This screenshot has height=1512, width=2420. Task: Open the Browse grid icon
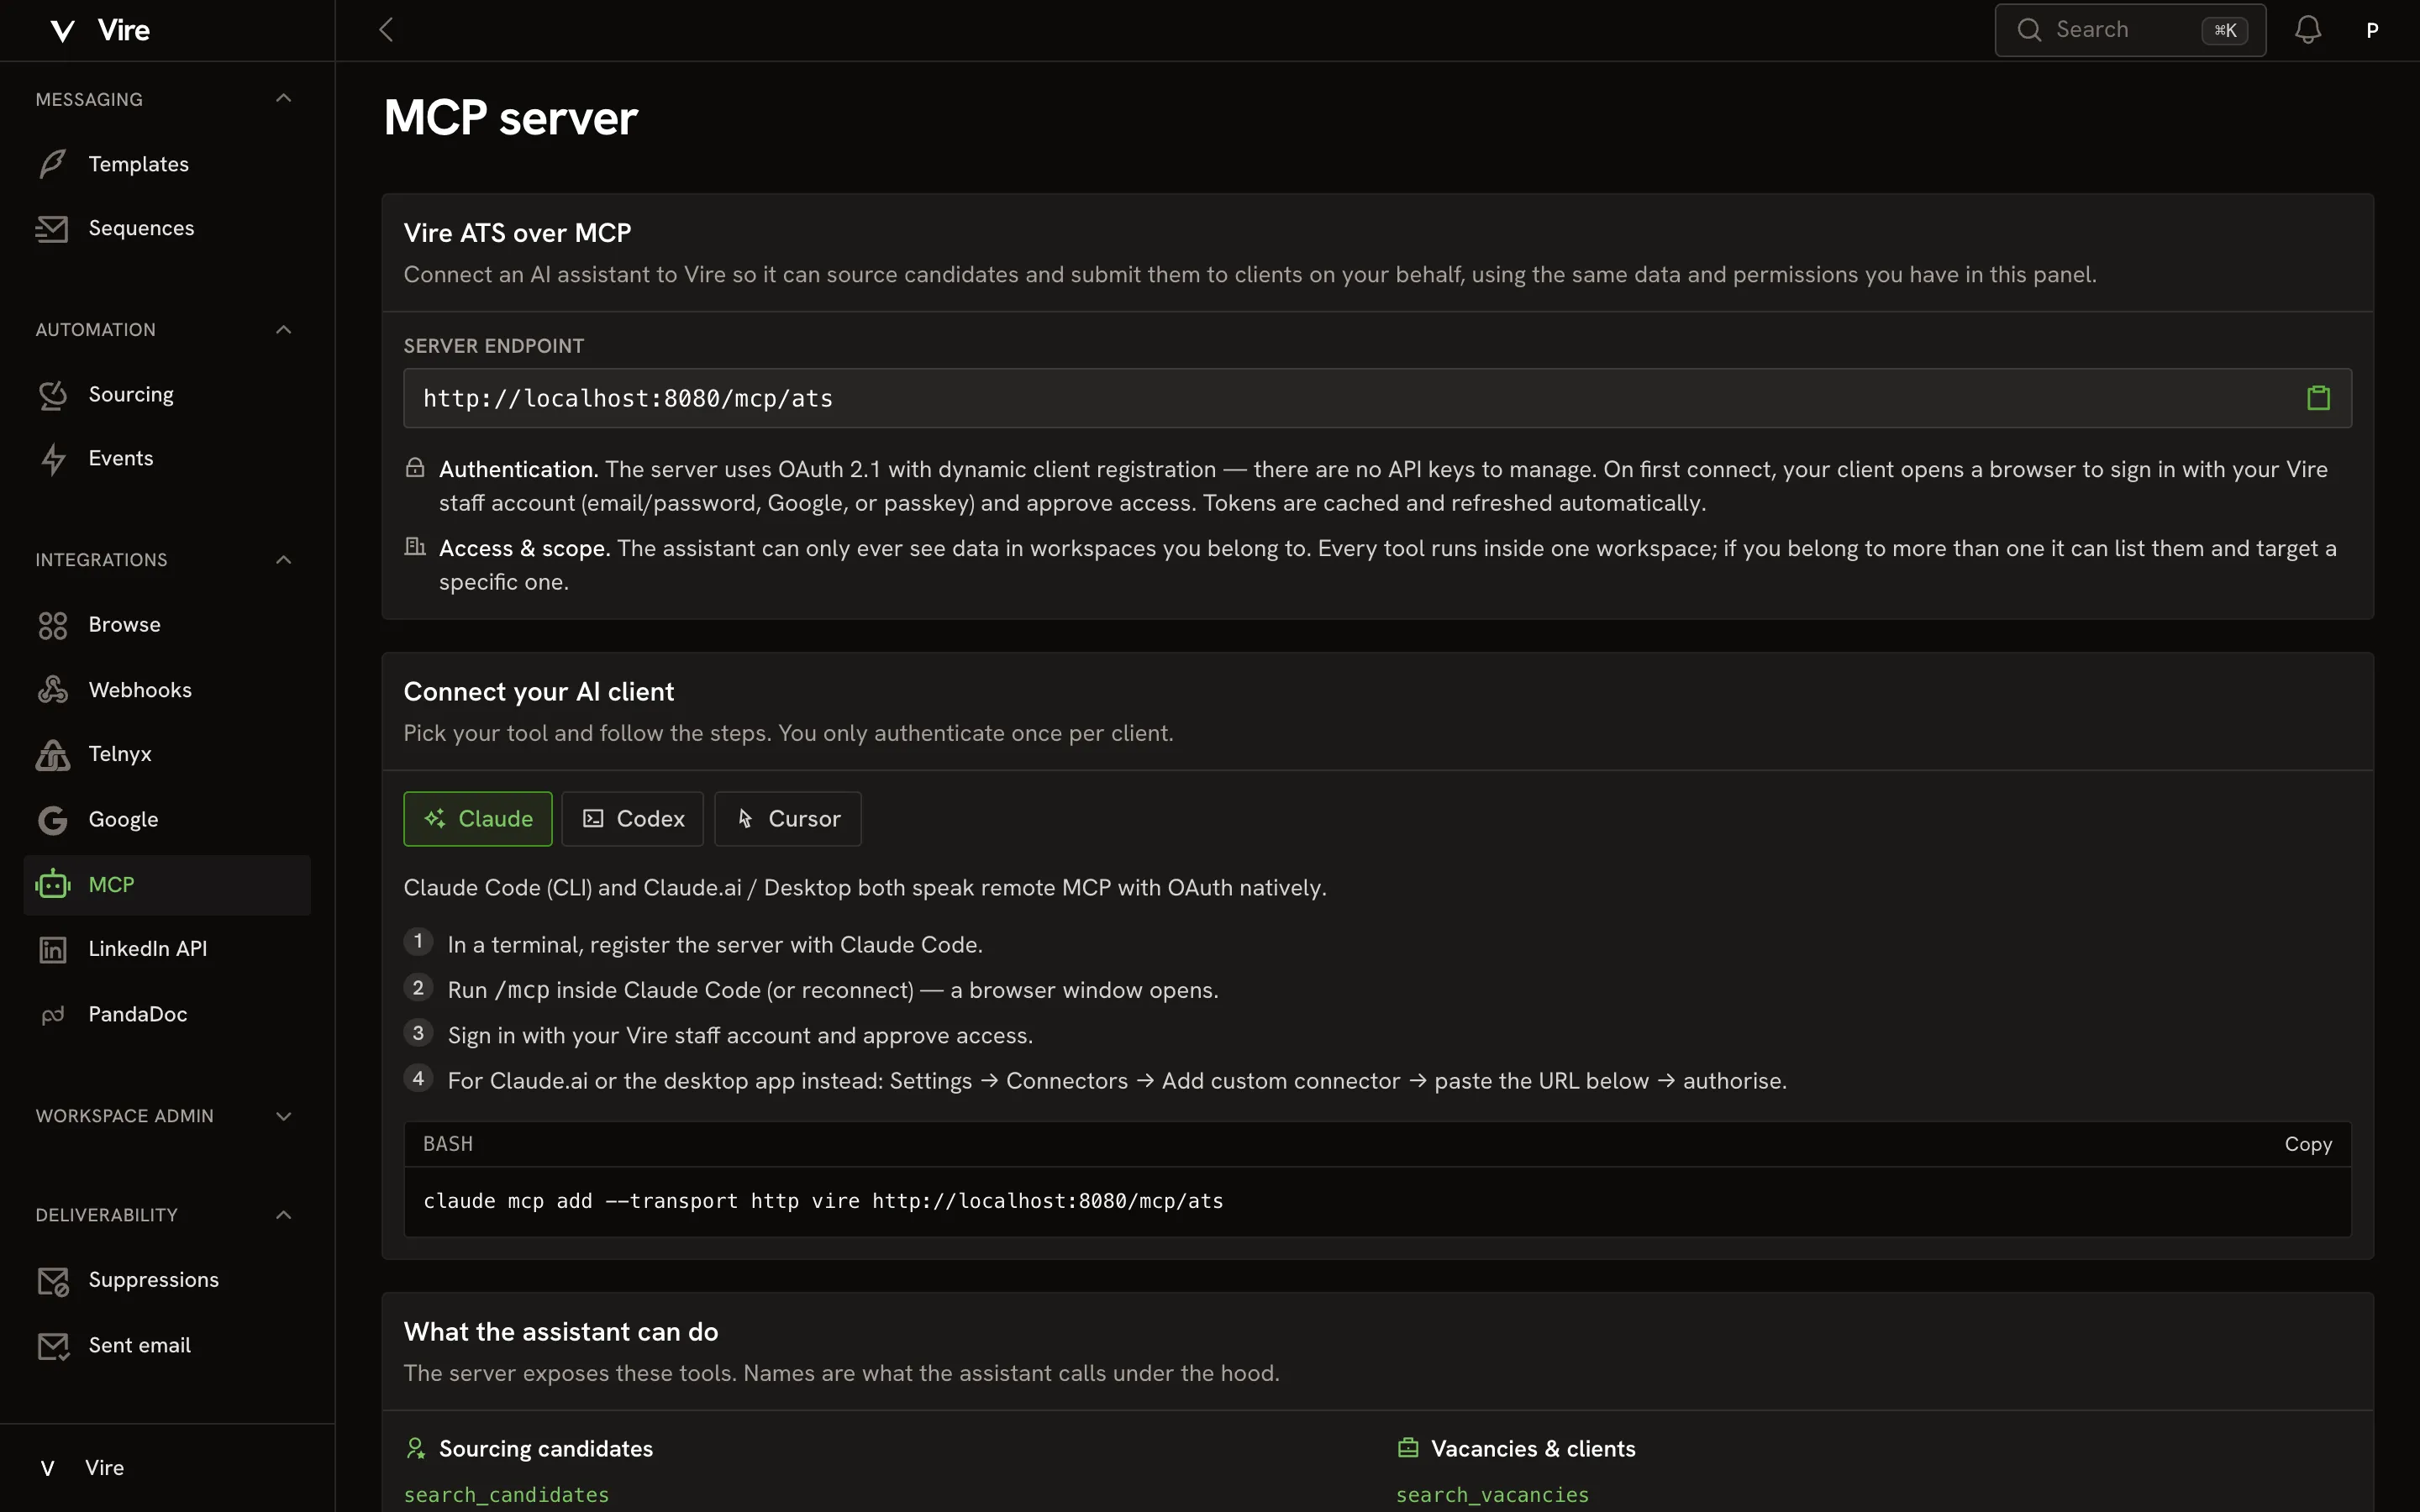pos(53,626)
